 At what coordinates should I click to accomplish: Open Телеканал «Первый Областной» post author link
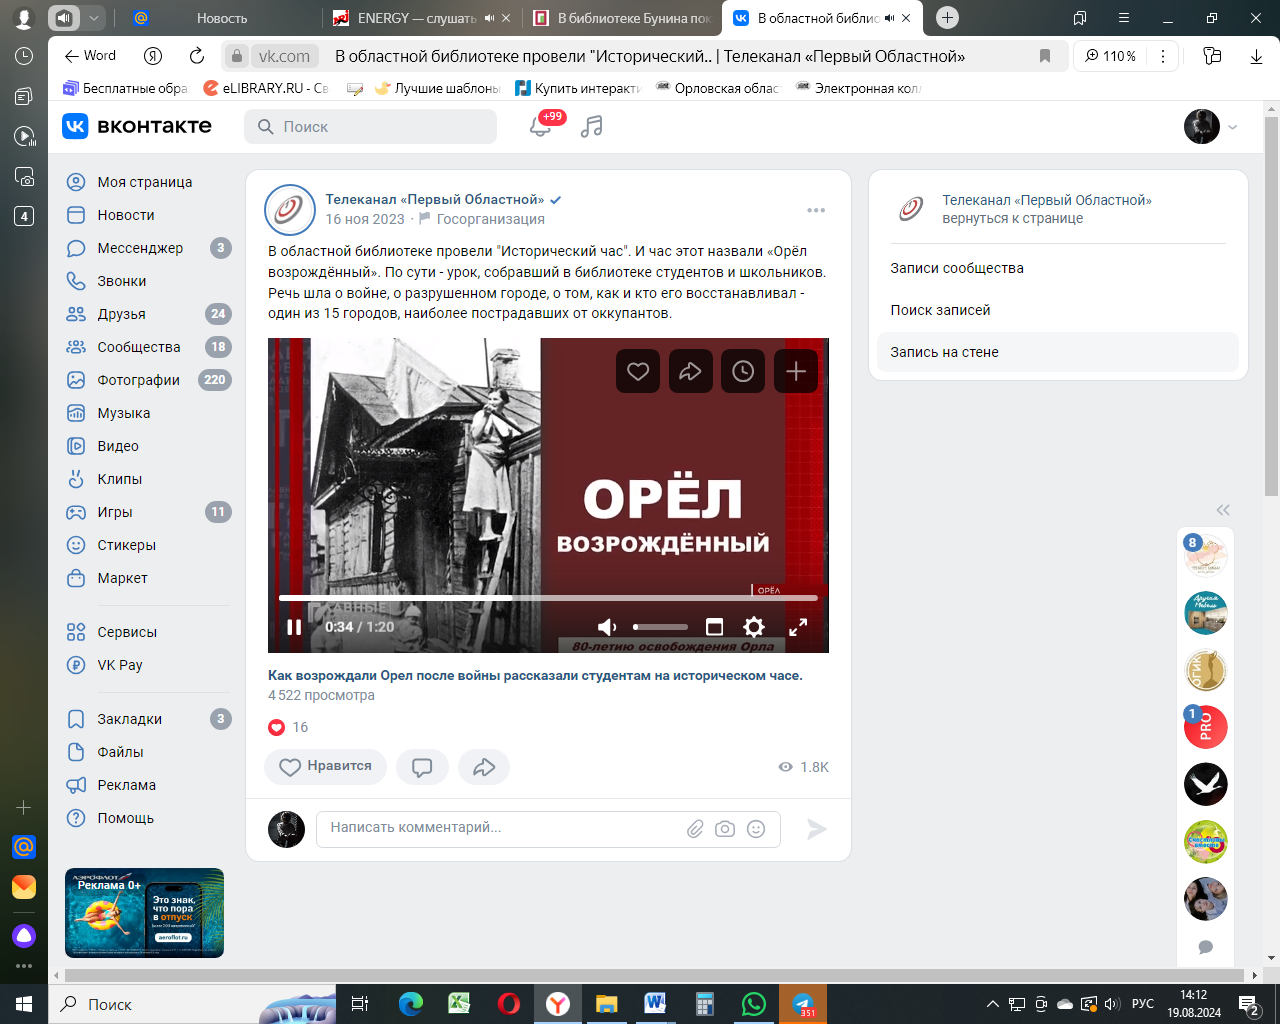coord(434,199)
